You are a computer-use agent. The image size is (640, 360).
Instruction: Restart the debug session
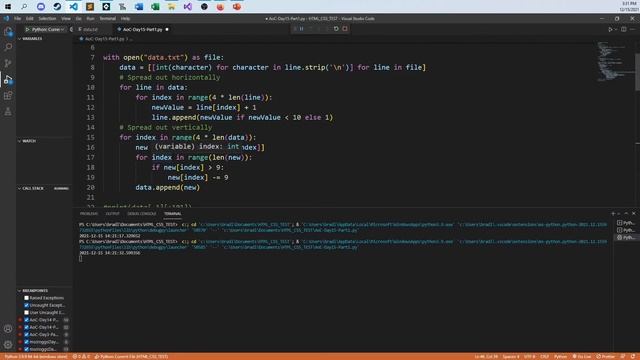click(336, 29)
